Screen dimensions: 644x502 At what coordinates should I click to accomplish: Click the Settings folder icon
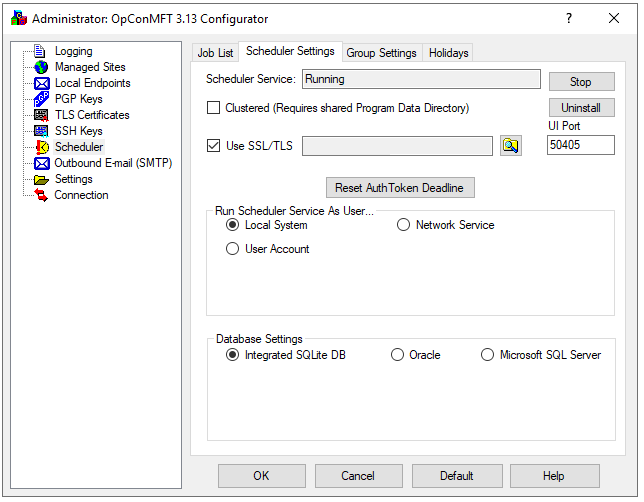(41, 180)
